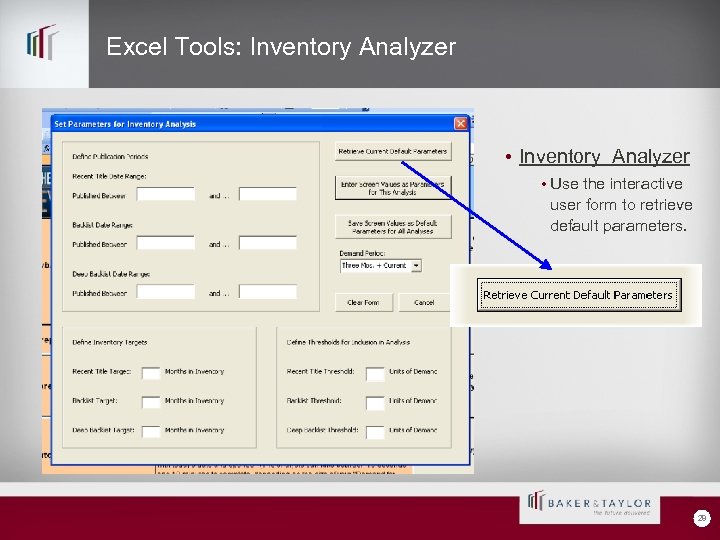This screenshot has width=720, height=540.
Task: Click the Define Inventory Targets label
Action: point(110,342)
